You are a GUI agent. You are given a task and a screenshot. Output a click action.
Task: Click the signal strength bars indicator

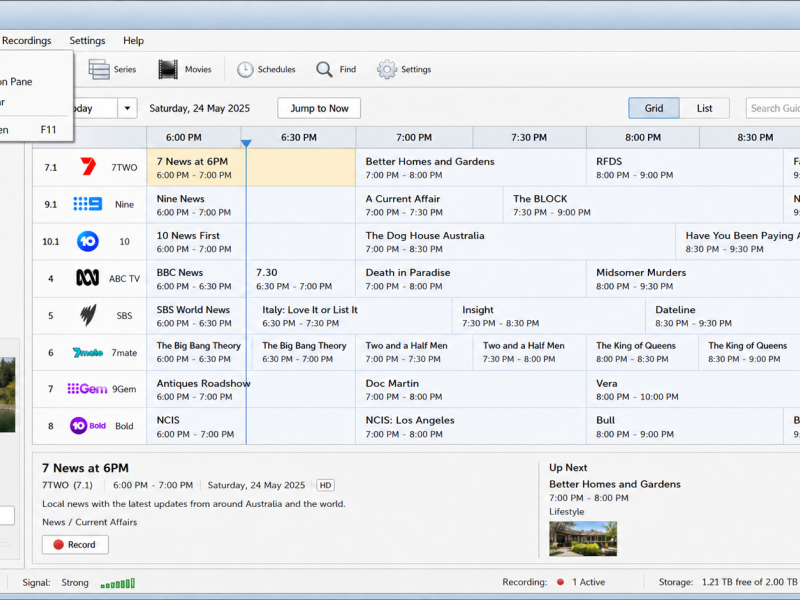click(118, 583)
